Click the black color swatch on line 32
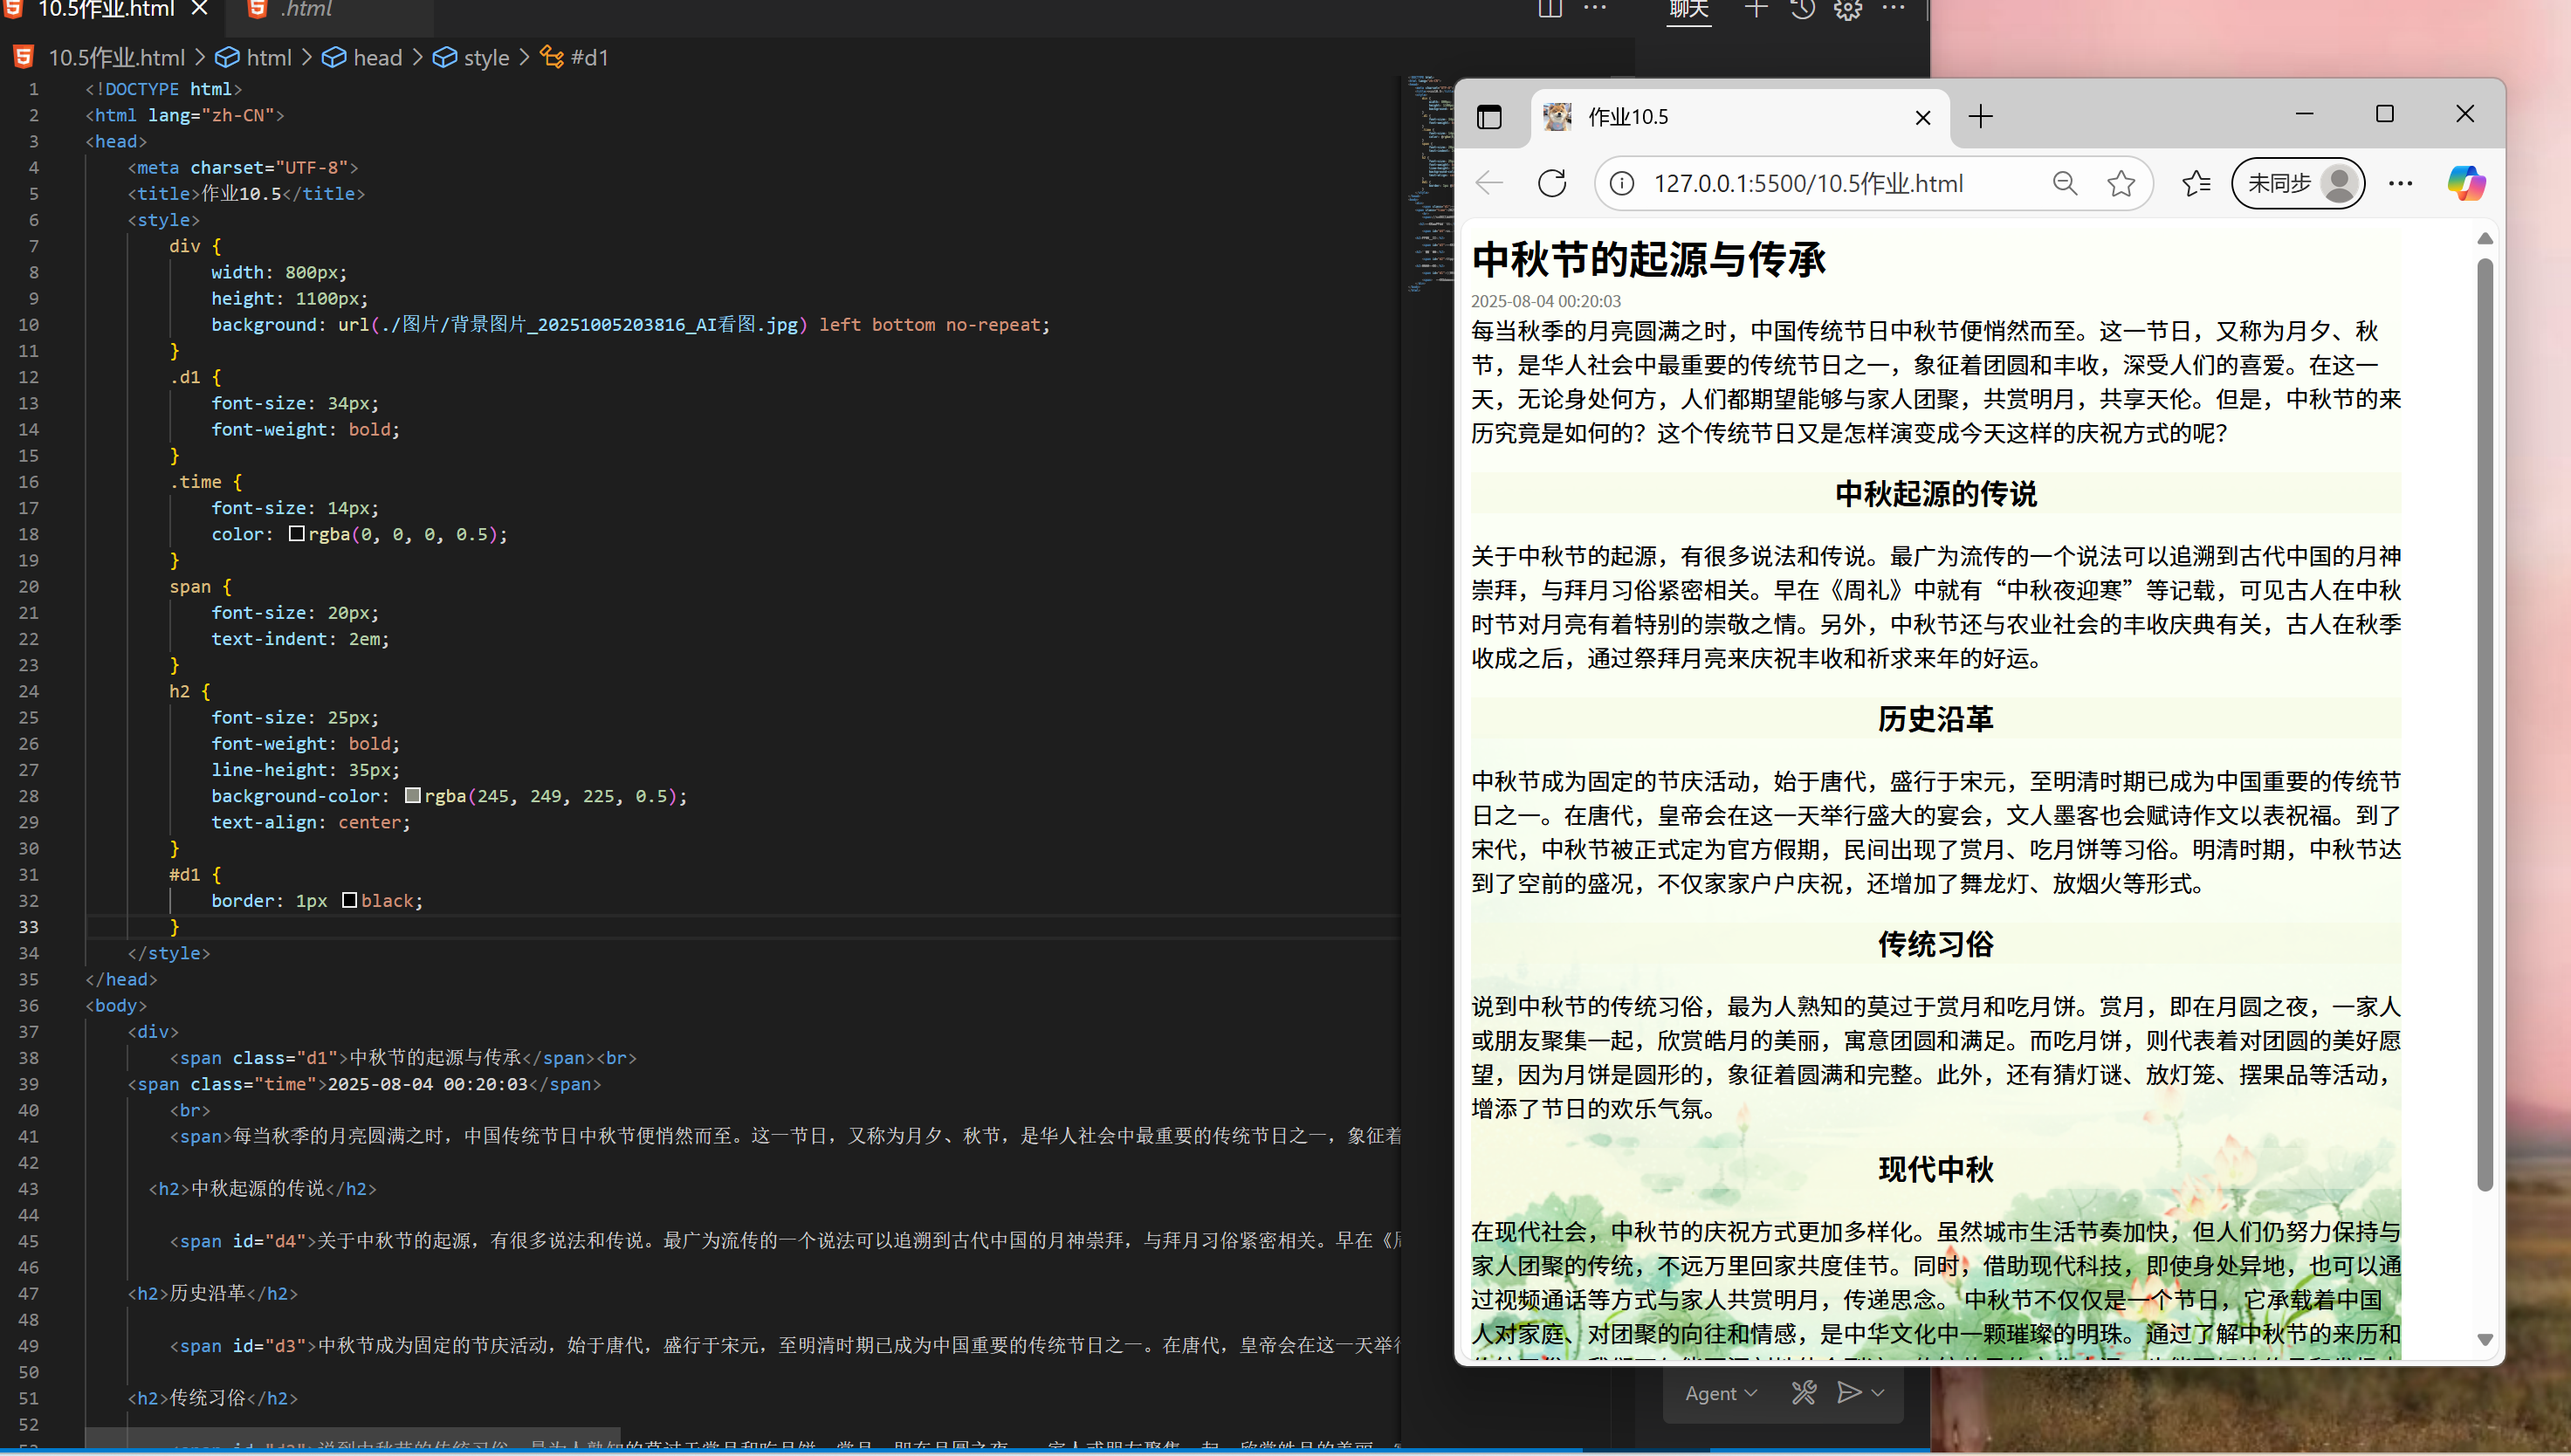2571x1456 pixels. 350,900
